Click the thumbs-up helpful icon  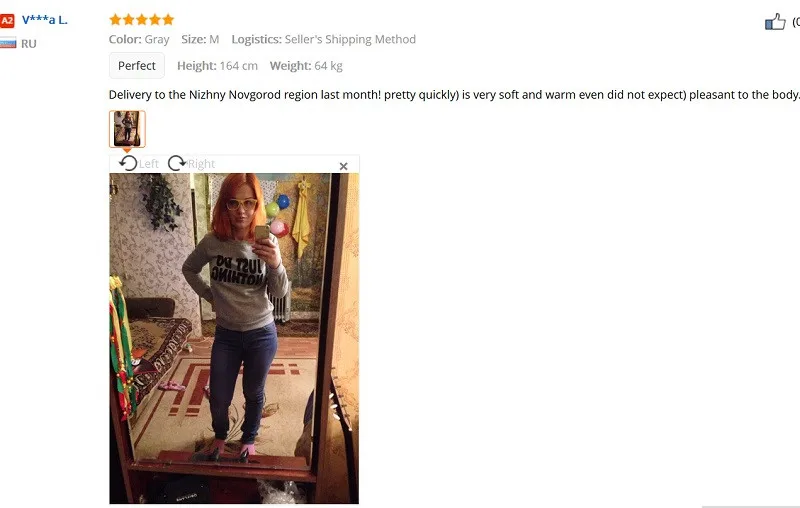(x=775, y=22)
